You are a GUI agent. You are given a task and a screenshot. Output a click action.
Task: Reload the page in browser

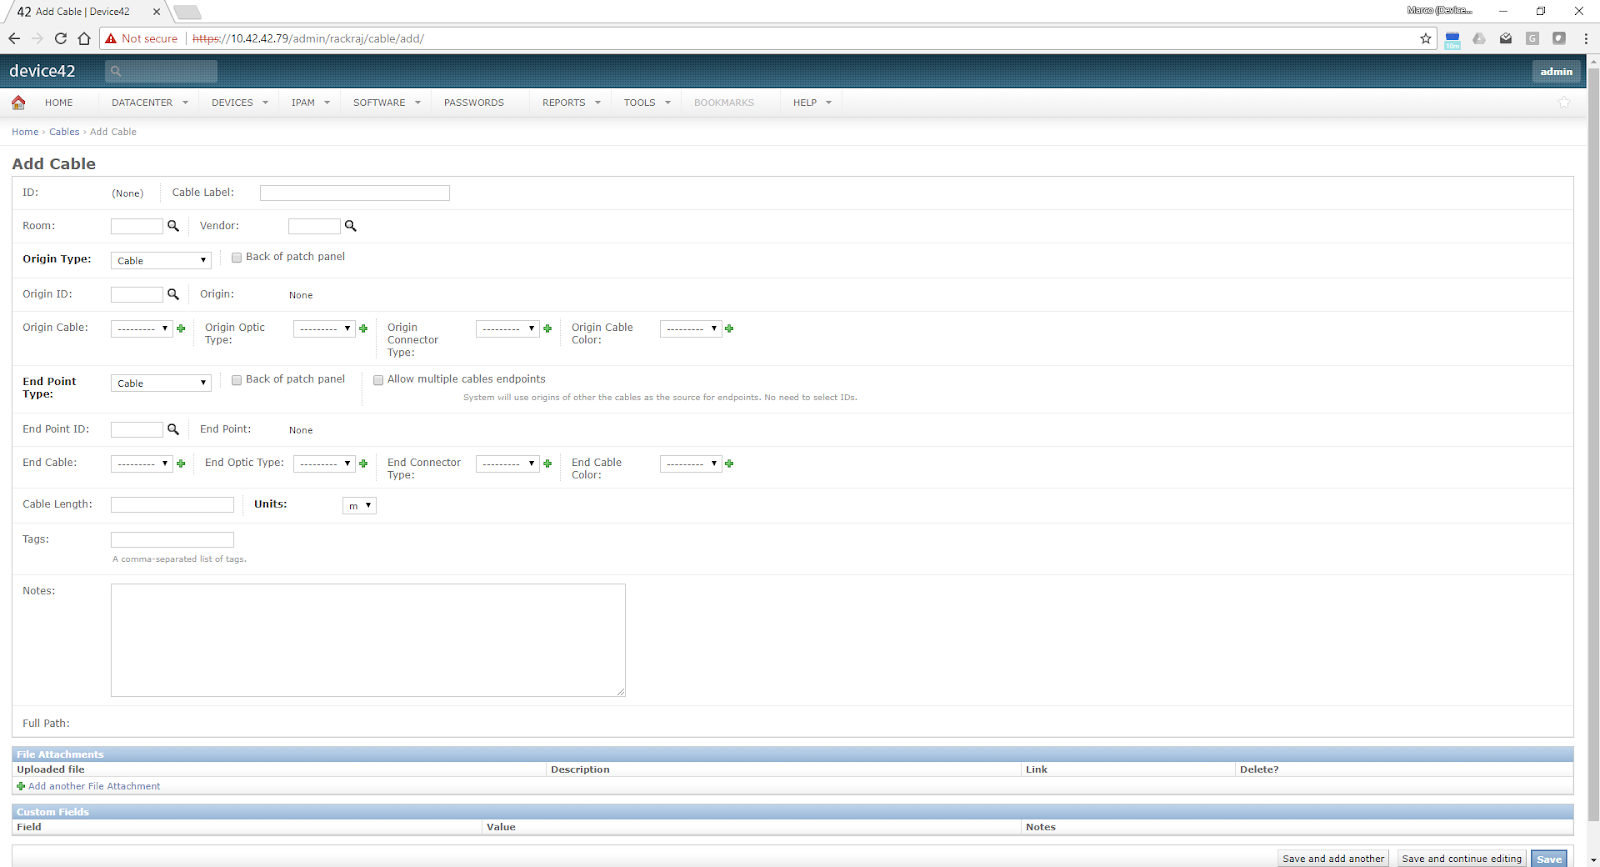(x=61, y=38)
